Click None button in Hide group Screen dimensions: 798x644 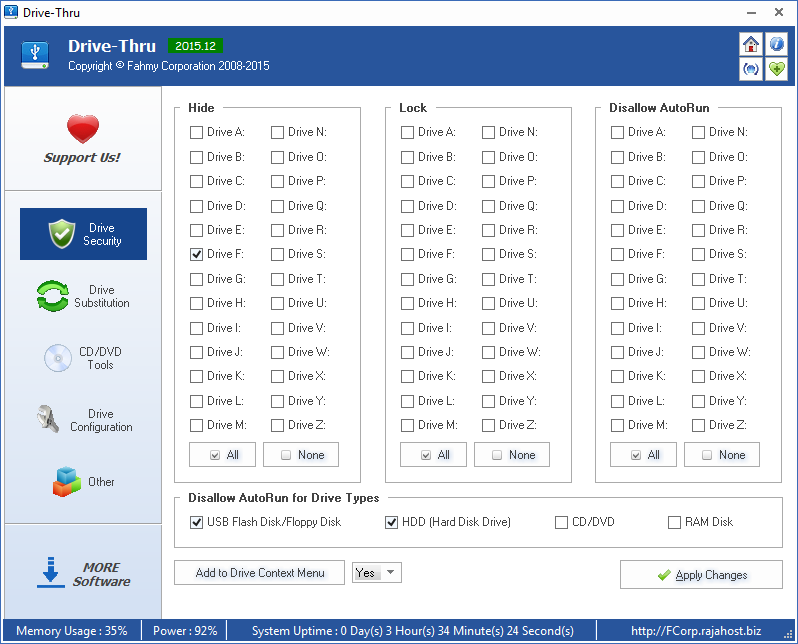(301, 455)
